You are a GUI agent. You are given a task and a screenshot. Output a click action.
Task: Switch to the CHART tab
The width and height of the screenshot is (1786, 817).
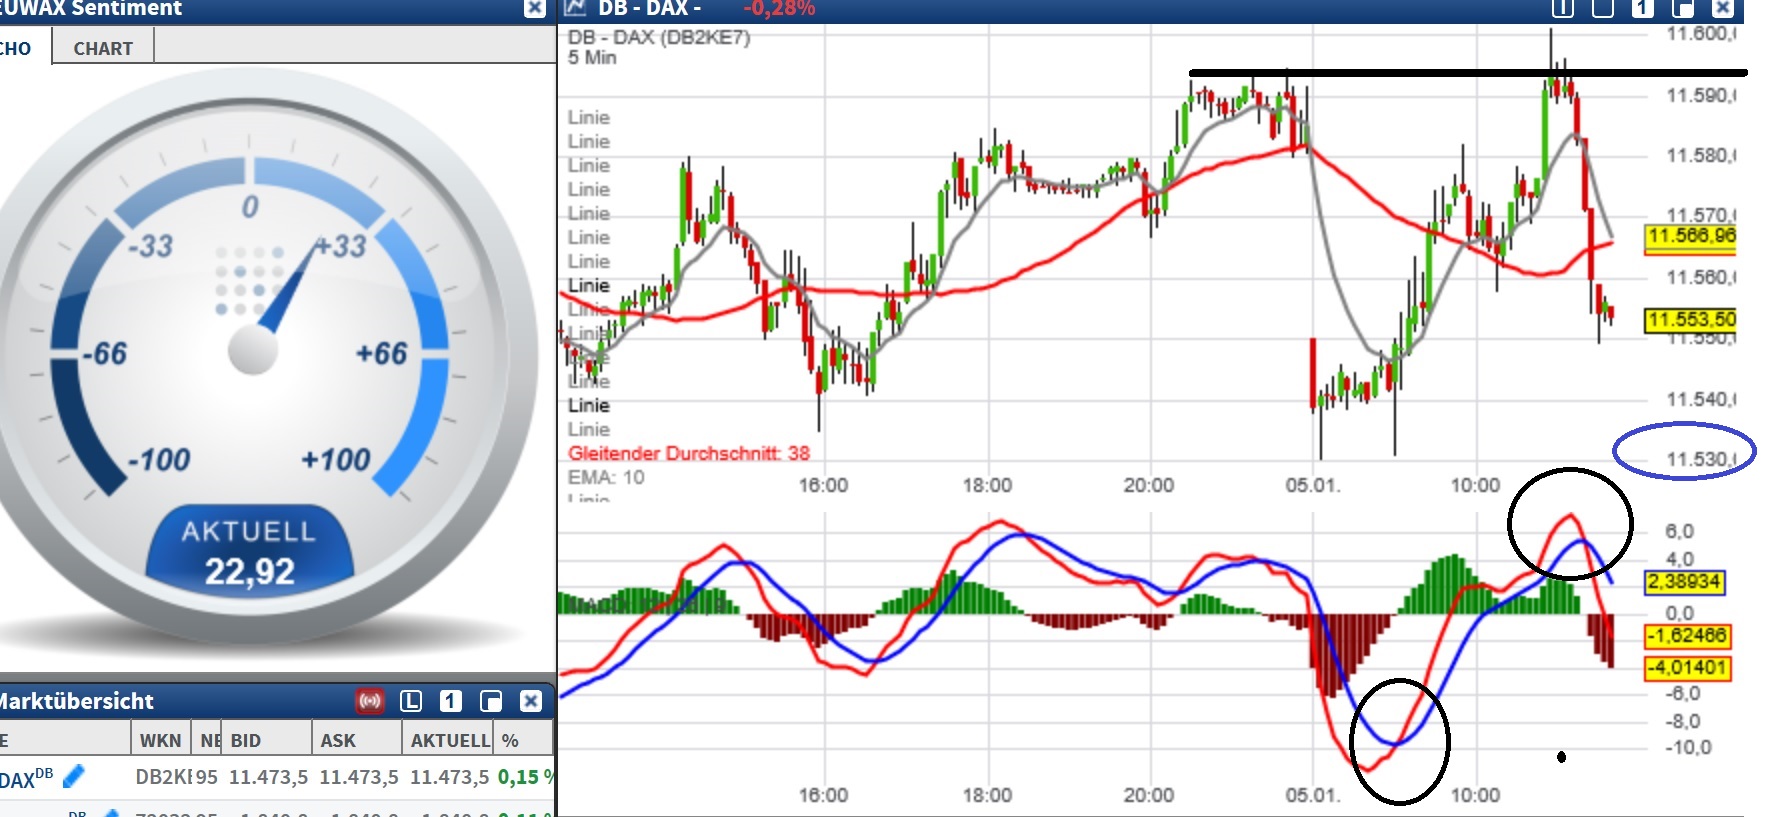(103, 48)
